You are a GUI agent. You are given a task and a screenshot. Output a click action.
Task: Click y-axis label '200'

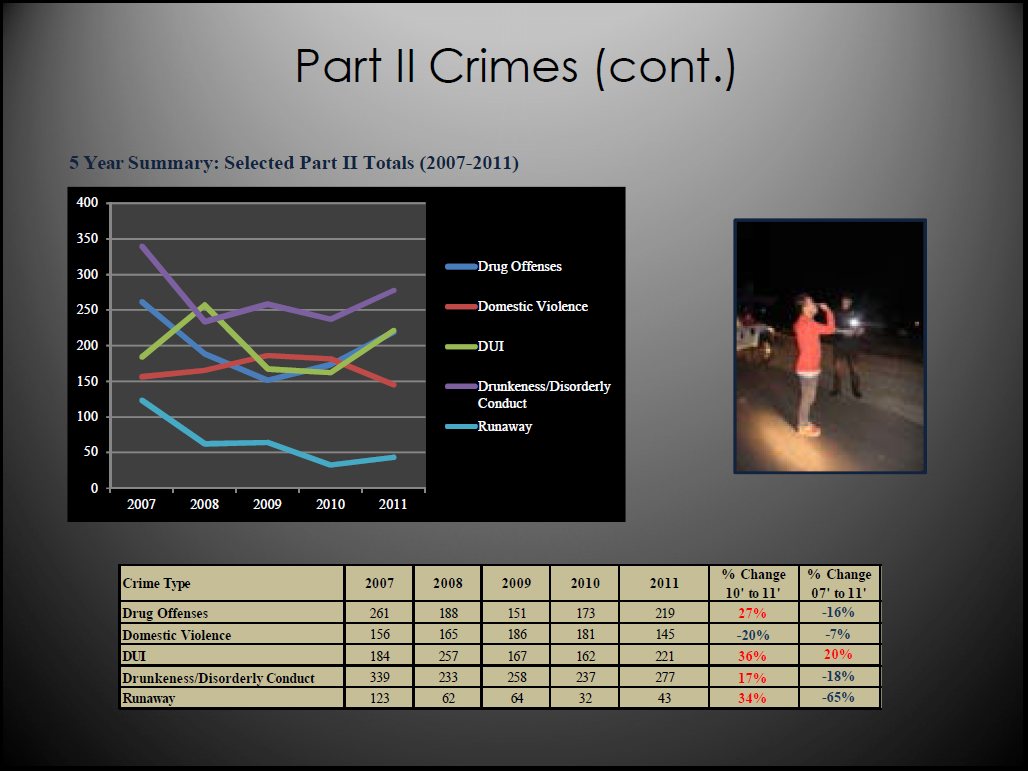87,345
